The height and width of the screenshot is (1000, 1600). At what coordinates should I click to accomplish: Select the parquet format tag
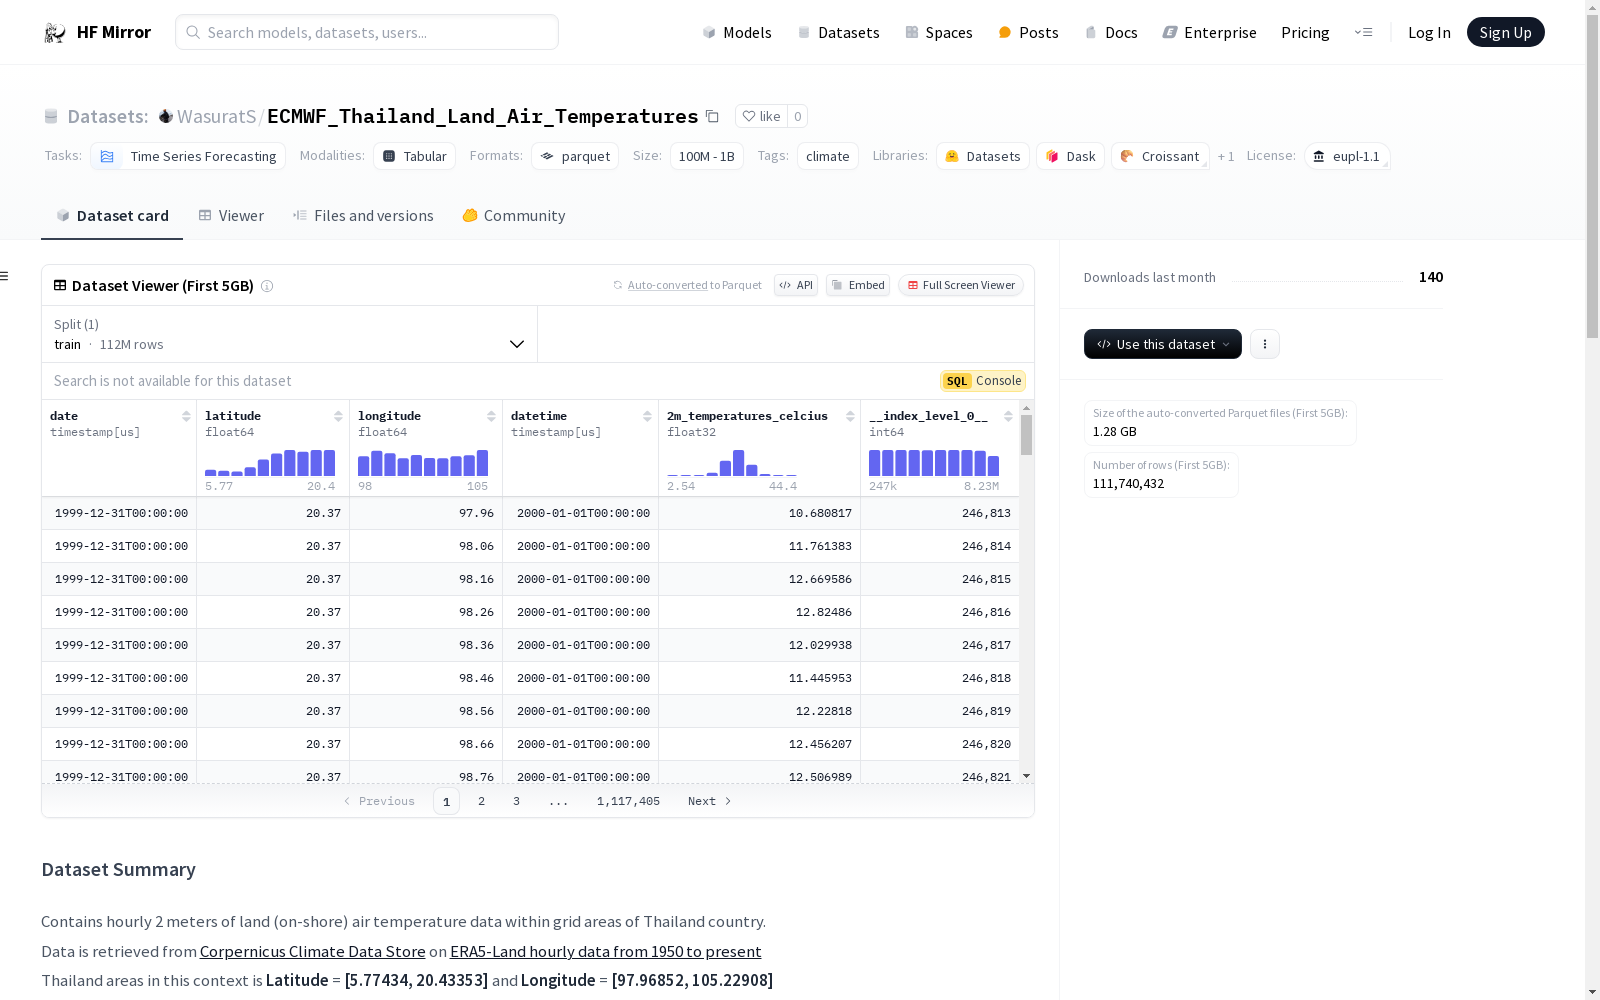point(575,156)
